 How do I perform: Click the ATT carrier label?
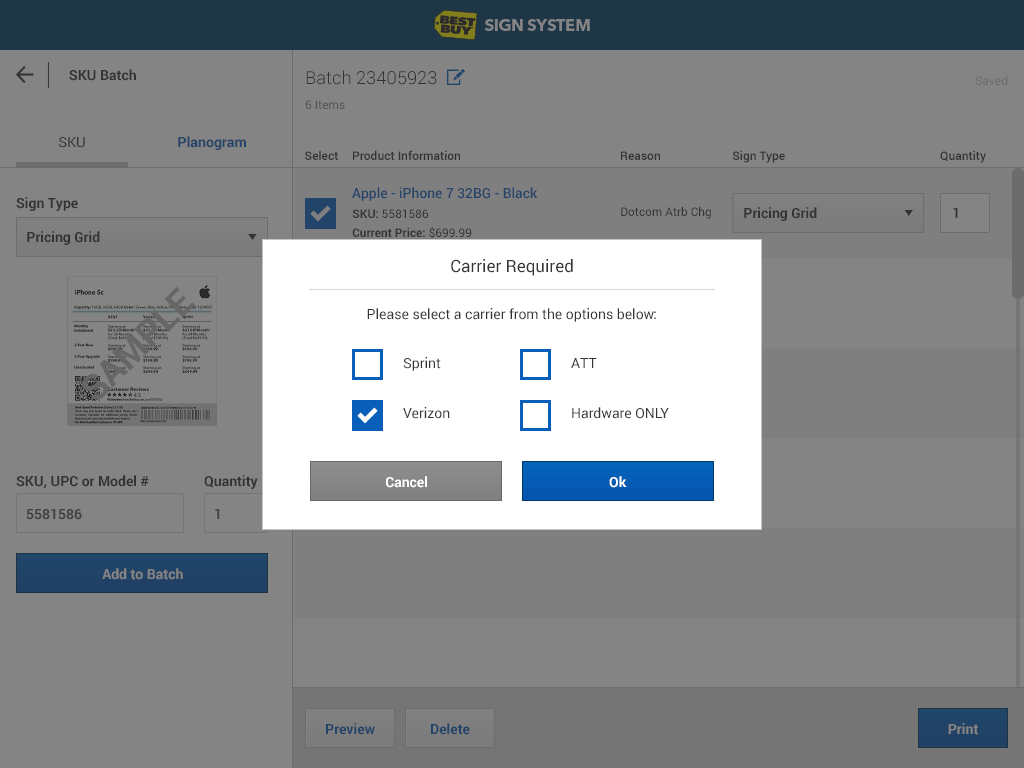pos(583,363)
